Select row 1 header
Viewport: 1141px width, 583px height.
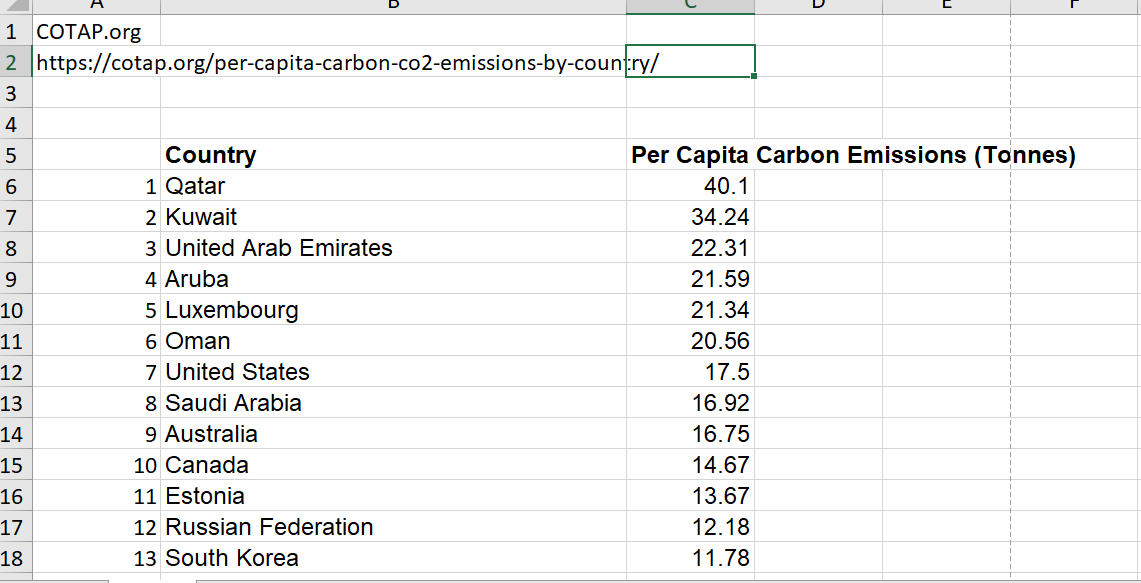click(x=15, y=31)
